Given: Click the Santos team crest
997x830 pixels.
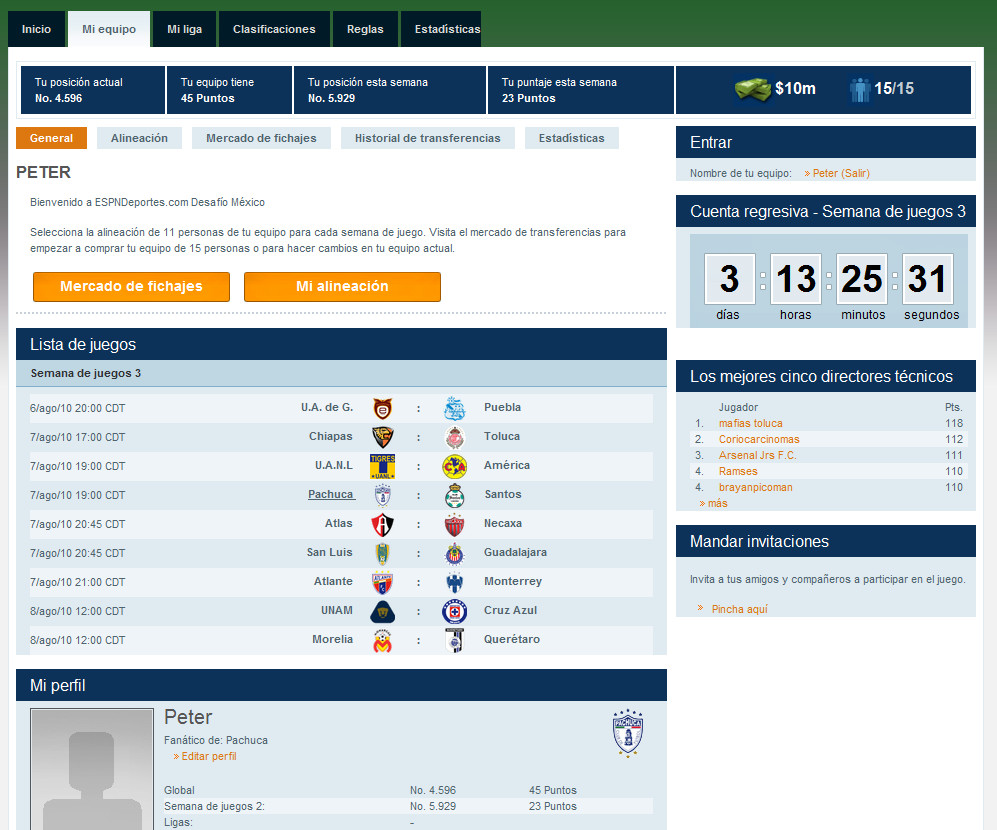Looking at the screenshot, I should (x=455, y=495).
